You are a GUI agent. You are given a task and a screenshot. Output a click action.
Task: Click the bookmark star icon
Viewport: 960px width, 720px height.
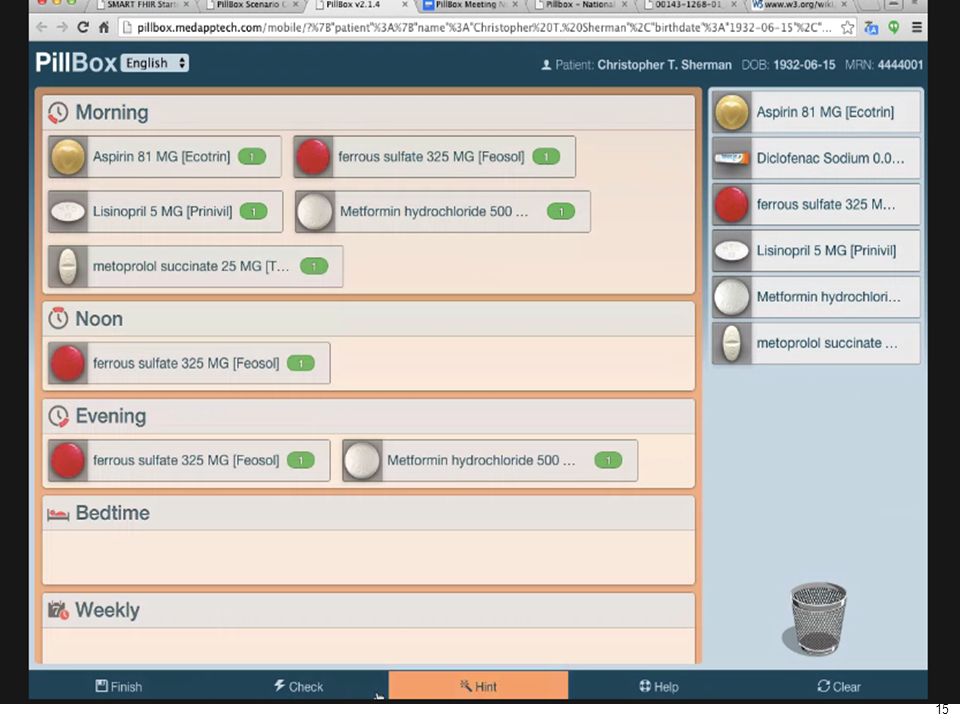847,28
